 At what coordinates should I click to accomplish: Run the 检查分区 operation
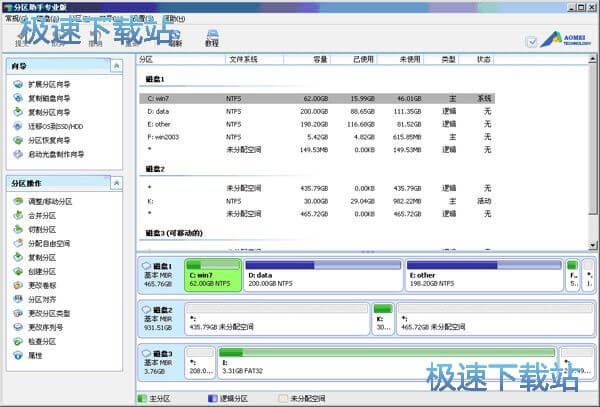[x=35, y=341]
